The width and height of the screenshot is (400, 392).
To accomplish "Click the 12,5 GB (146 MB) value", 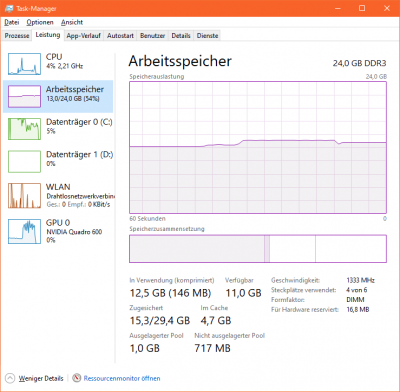I will pyautogui.click(x=170, y=293).
